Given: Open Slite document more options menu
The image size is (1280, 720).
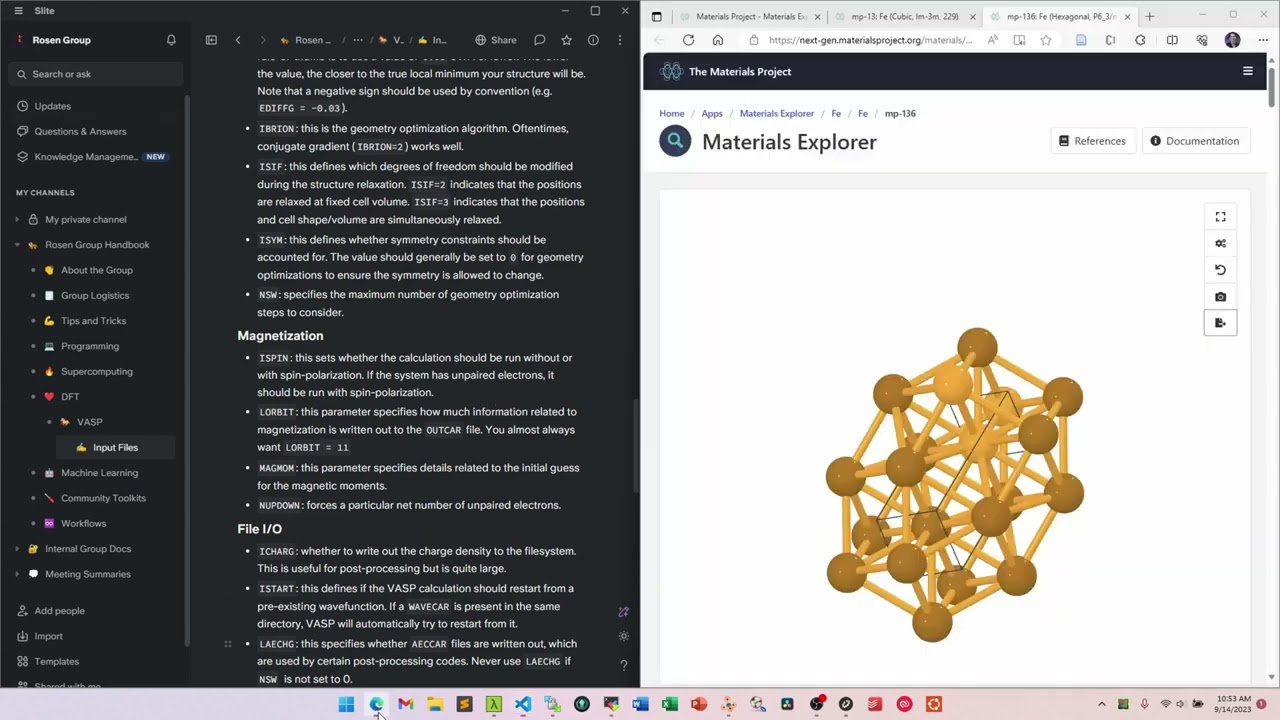Looking at the screenshot, I should (x=620, y=40).
